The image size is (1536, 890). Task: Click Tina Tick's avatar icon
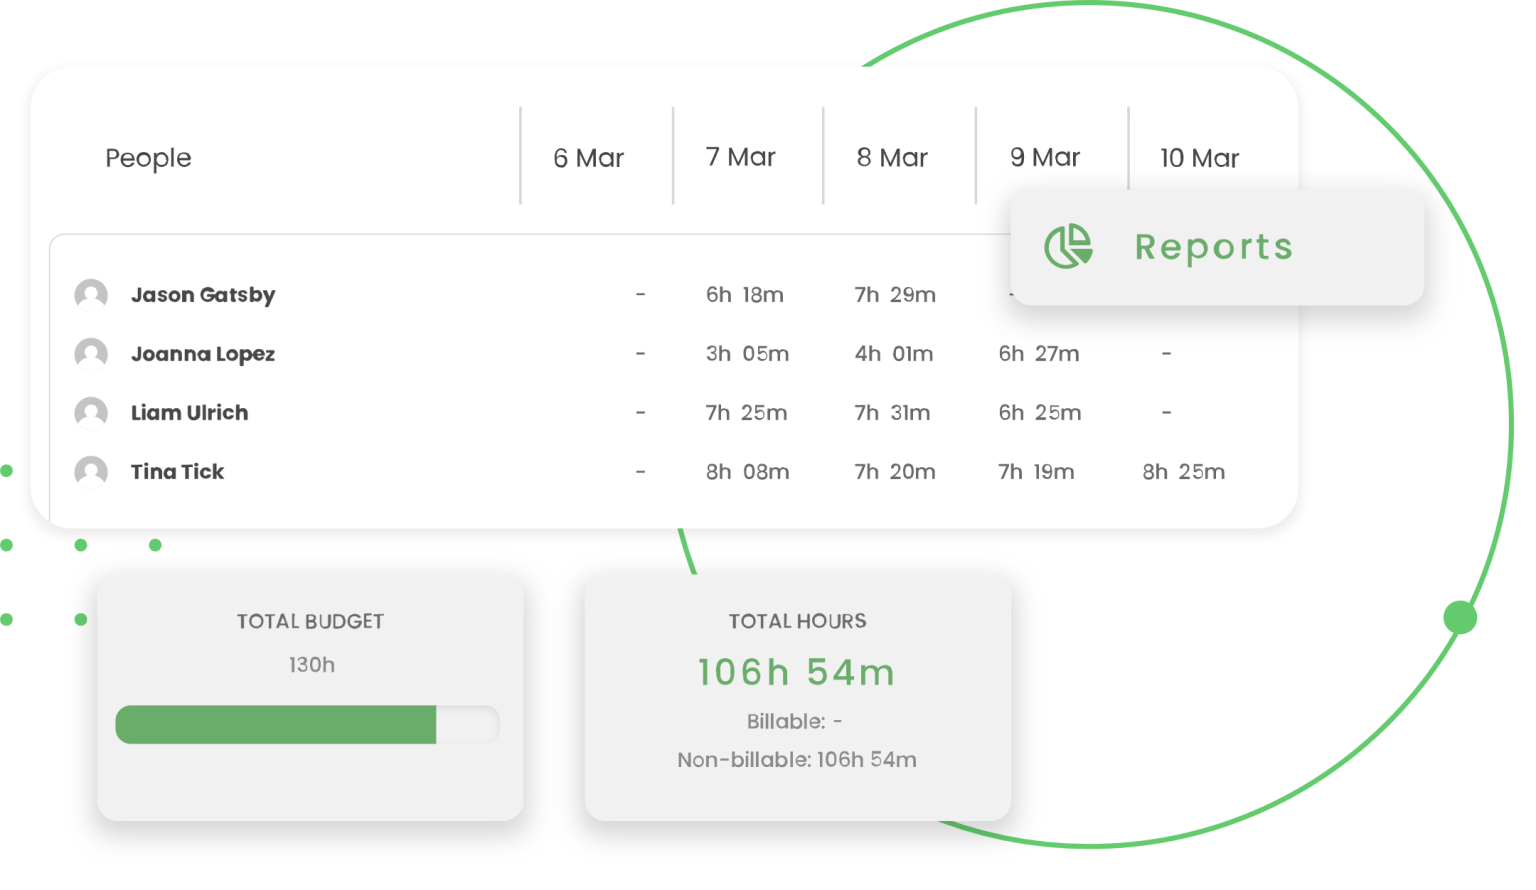(x=91, y=471)
